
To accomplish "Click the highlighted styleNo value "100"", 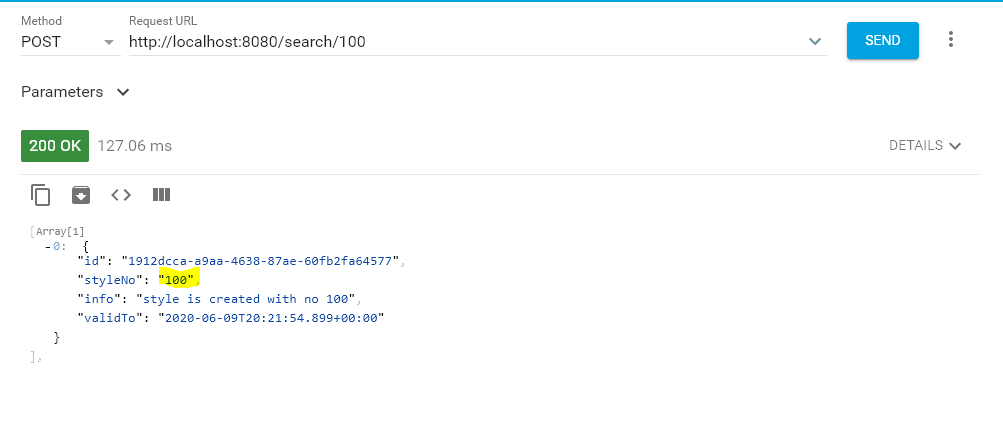I will tap(179, 280).
